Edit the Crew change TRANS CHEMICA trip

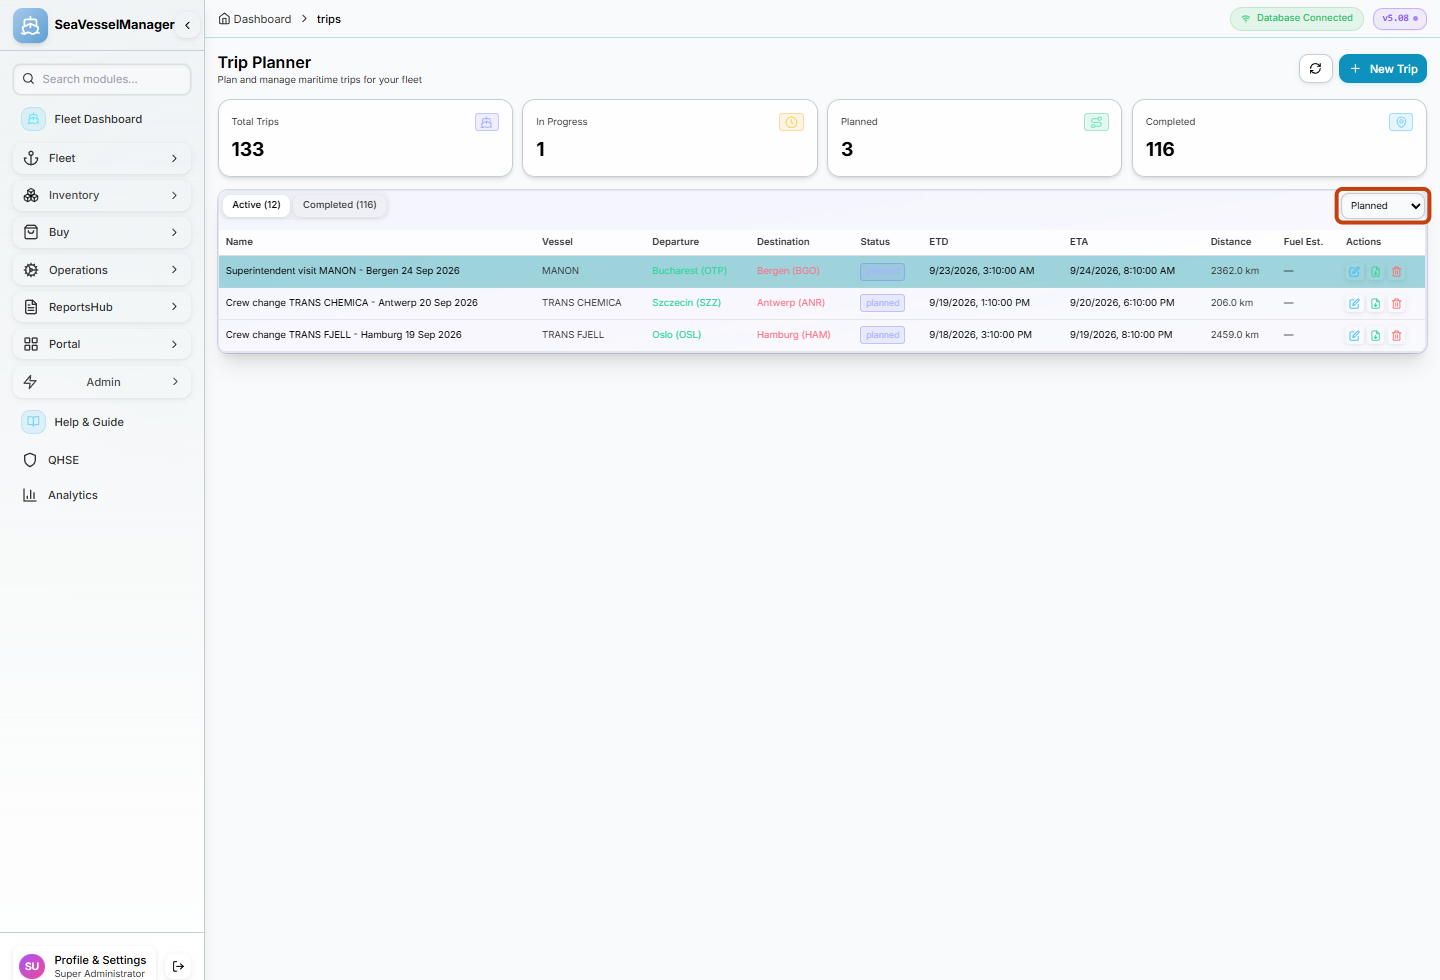pyautogui.click(x=1354, y=304)
